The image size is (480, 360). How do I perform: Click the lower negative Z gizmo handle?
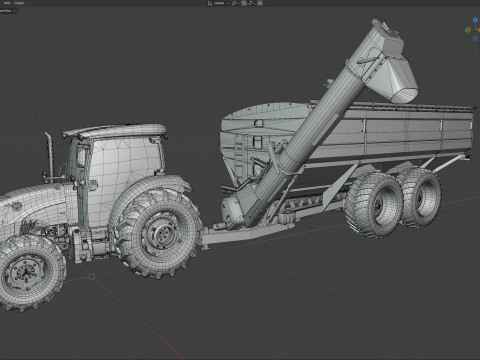click(x=475, y=39)
